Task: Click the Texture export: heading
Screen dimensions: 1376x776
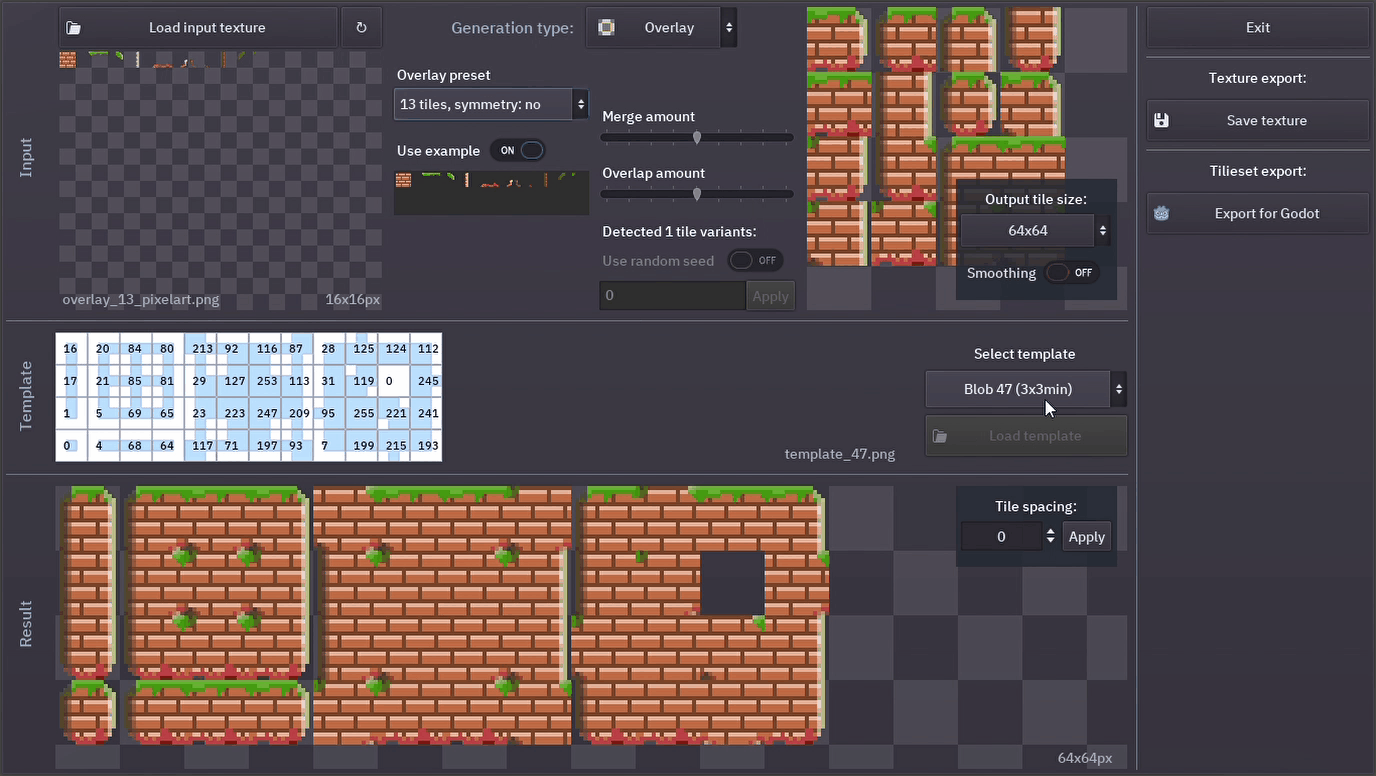Action: (1257, 78)
